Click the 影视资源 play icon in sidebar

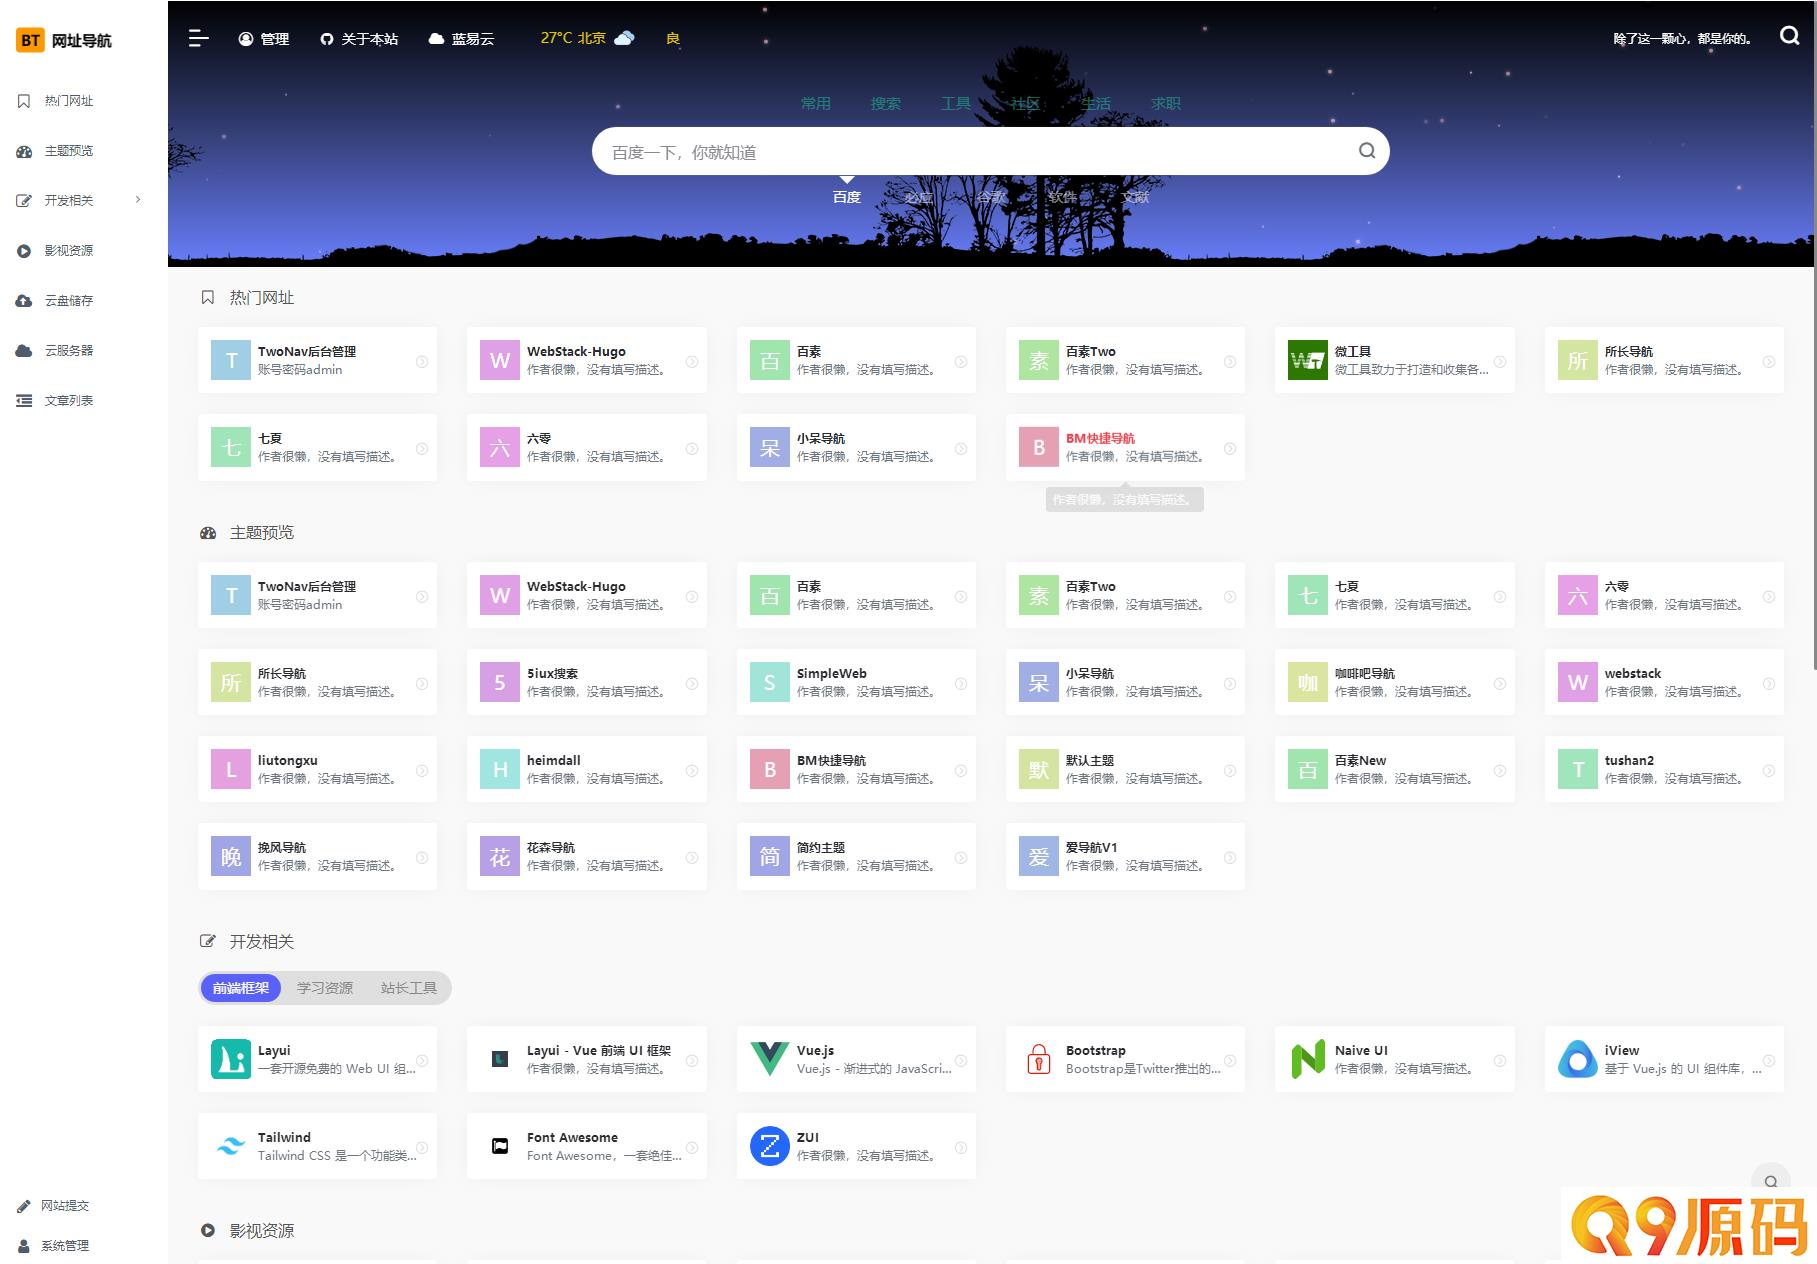[24, 251]
